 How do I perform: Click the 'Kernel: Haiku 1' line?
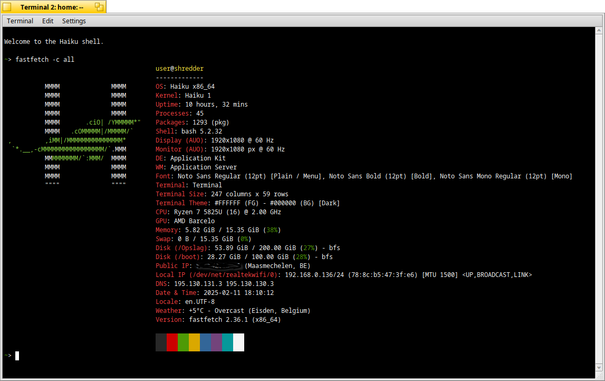click(x=183, y=95)
